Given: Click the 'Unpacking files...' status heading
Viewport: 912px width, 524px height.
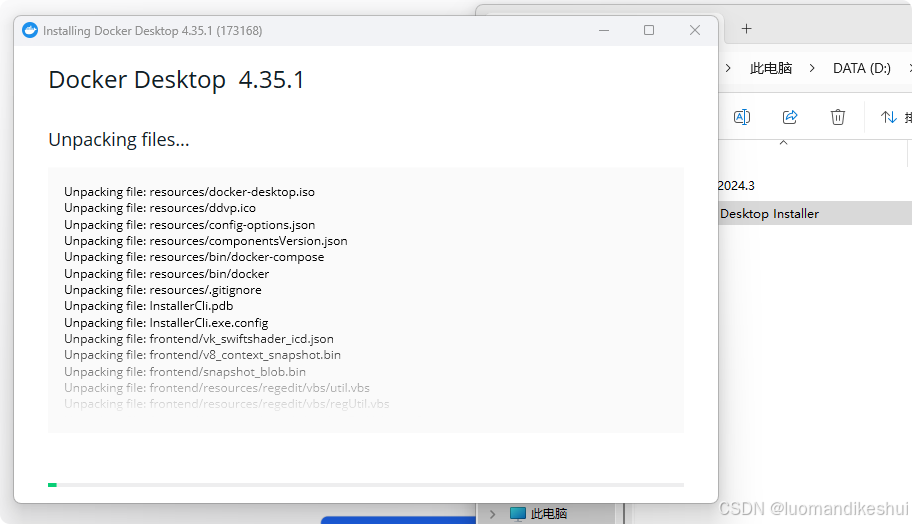Looking at the screenshot, I should (119, 140).
